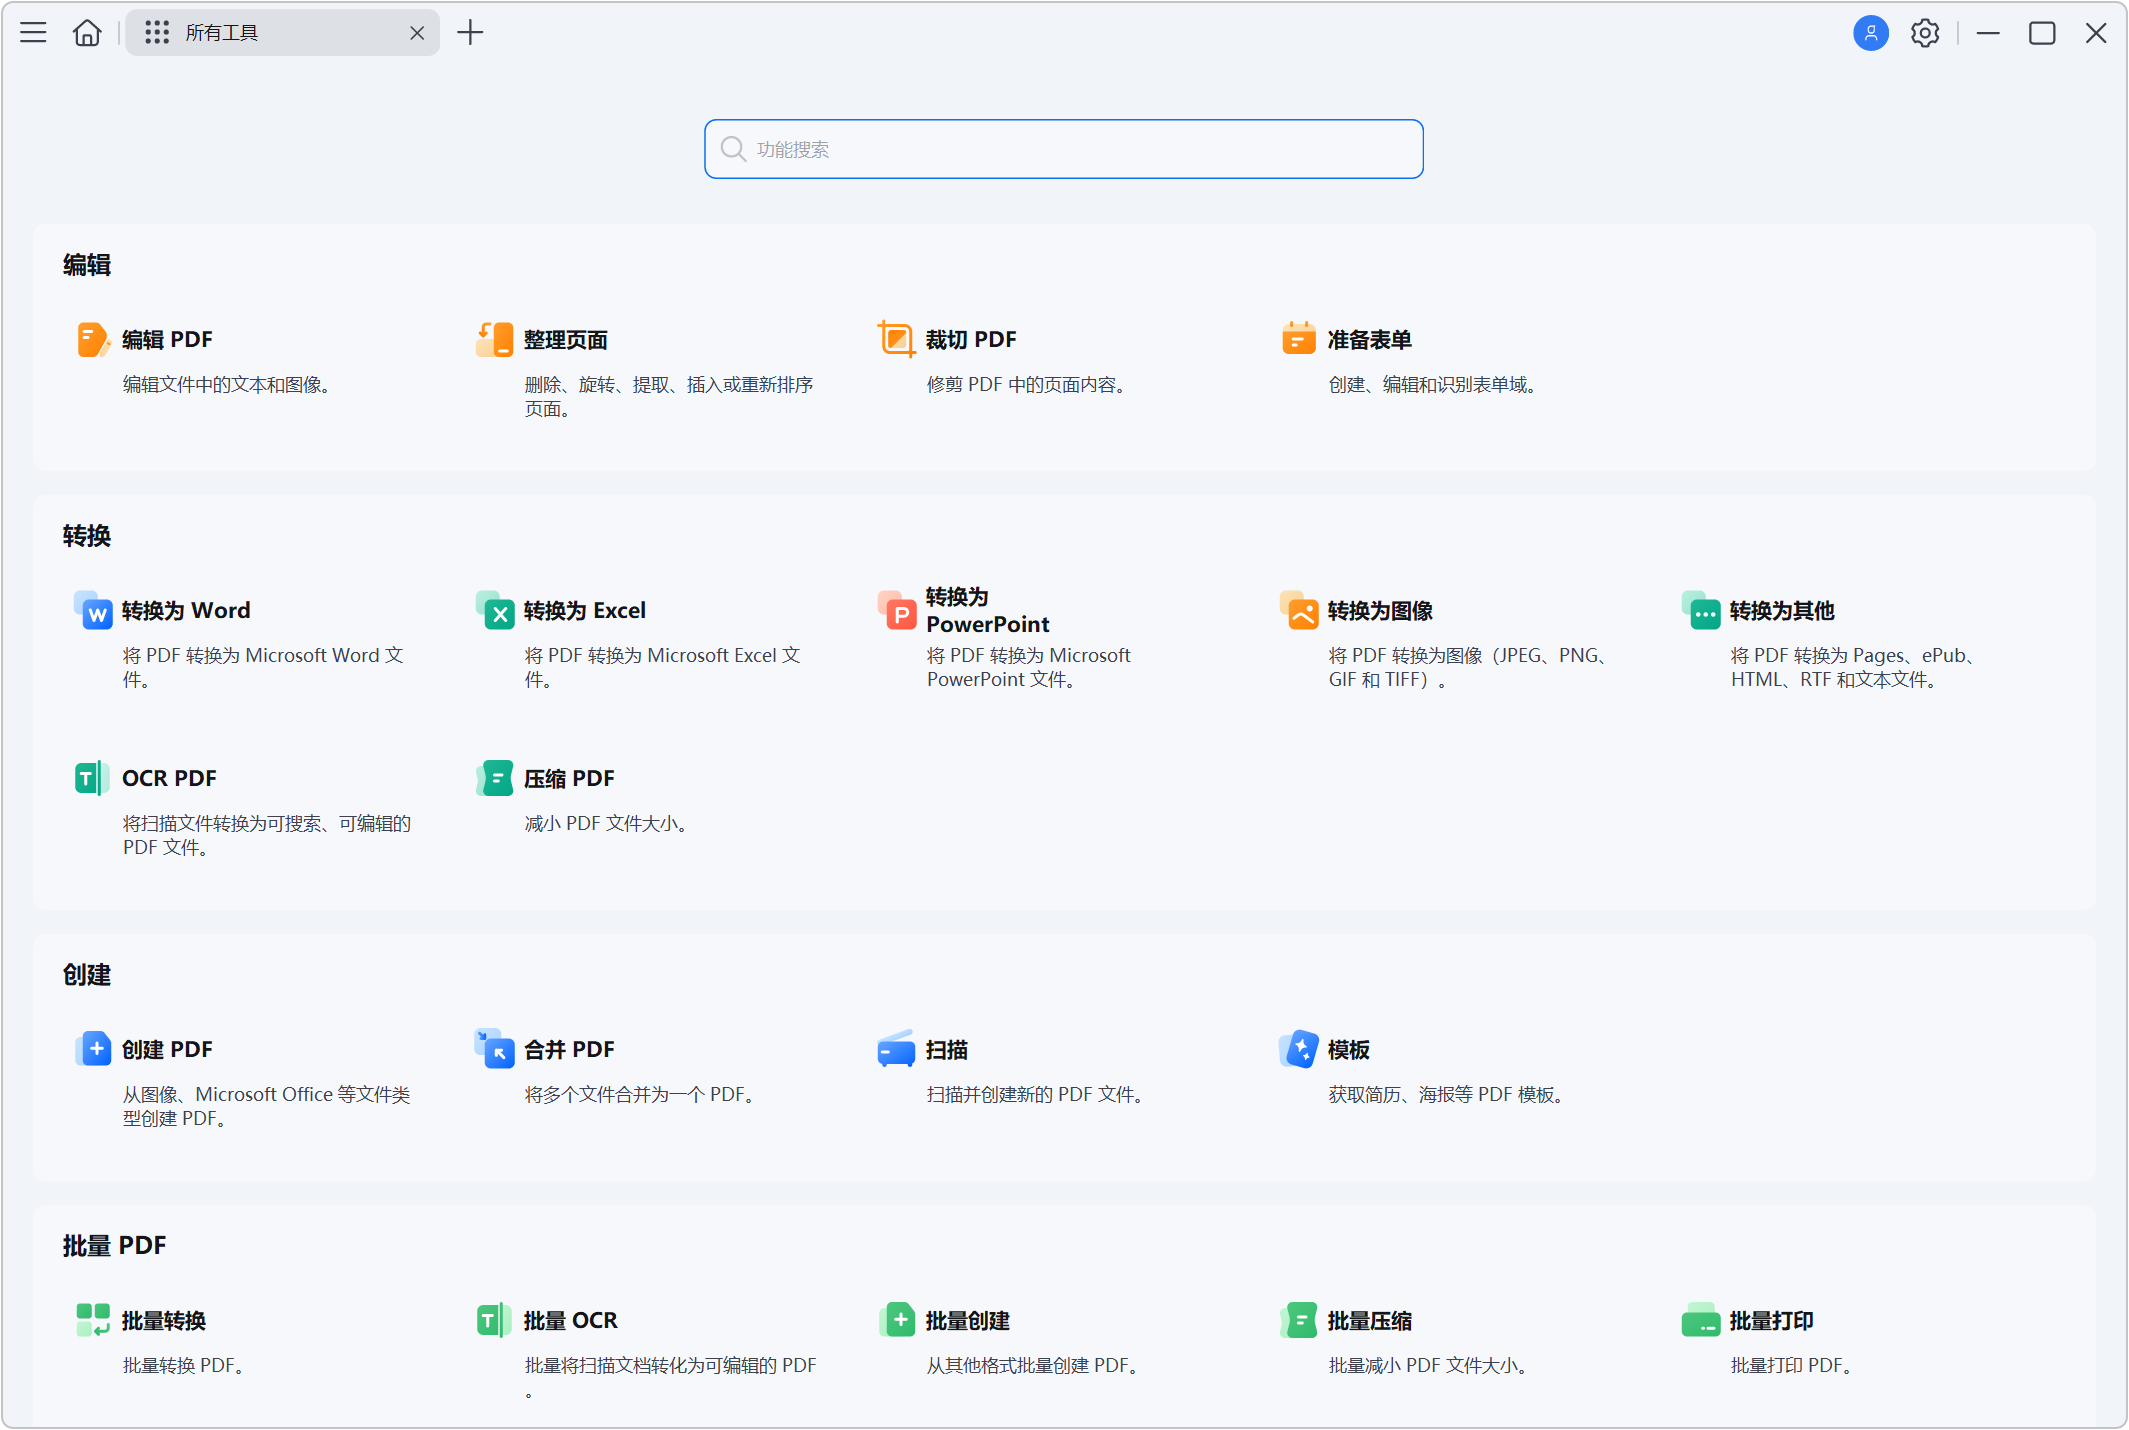Click the 批量 PDF section heading
2129x1430 pixels.
pos(114,1246)
